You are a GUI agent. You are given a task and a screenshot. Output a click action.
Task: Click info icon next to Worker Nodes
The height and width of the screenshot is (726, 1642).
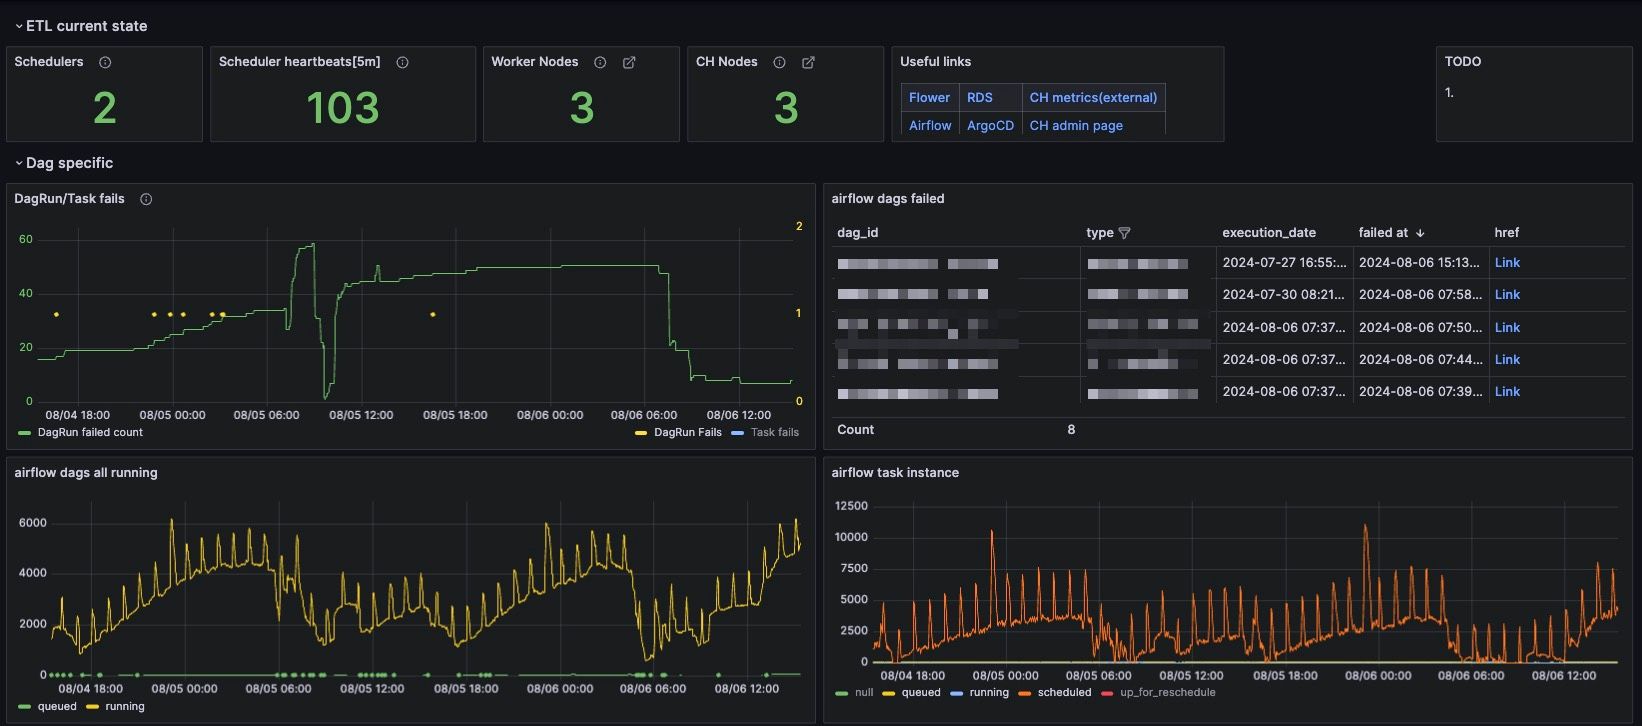[600, 62]
